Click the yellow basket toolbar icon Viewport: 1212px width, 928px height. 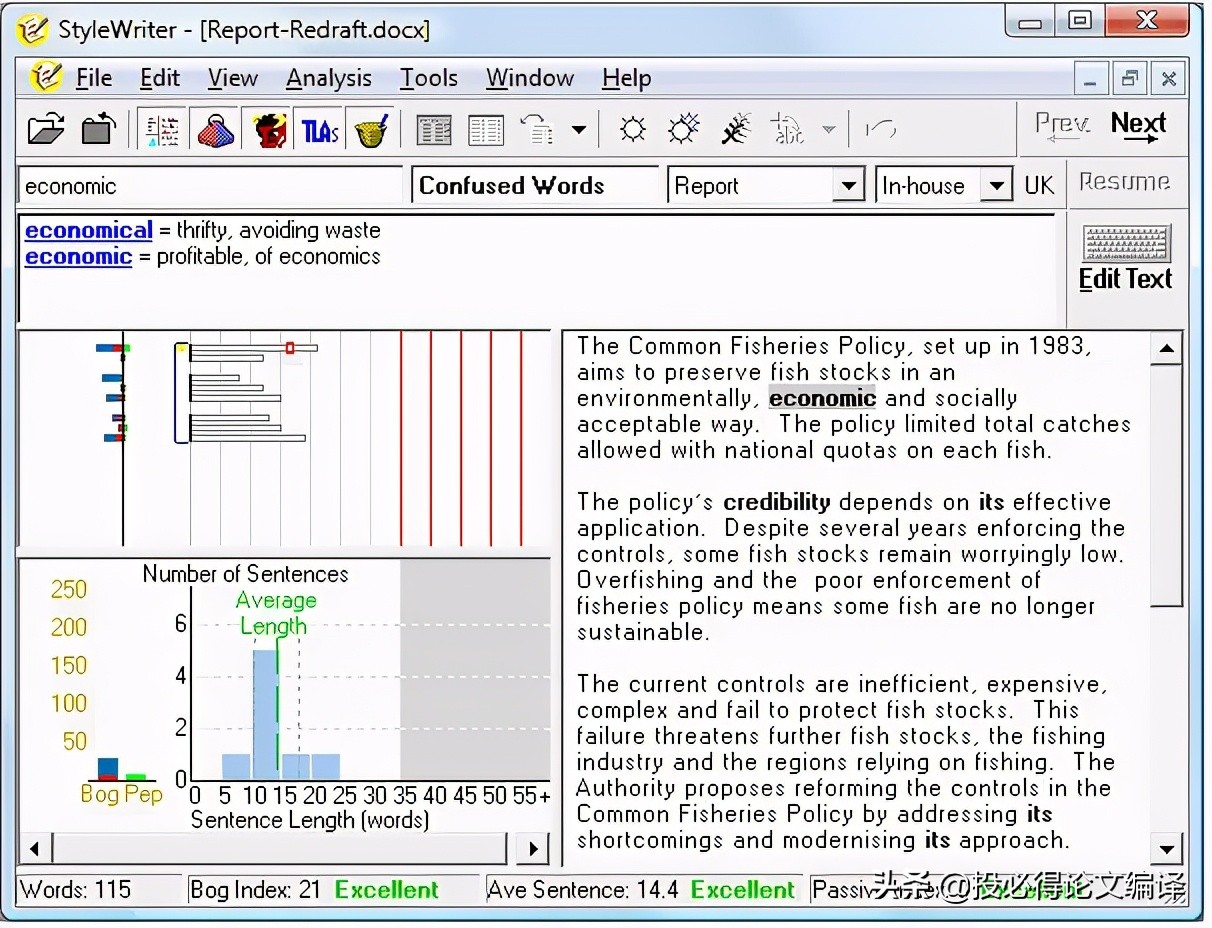pyautogui.click(x=372, y=129)
